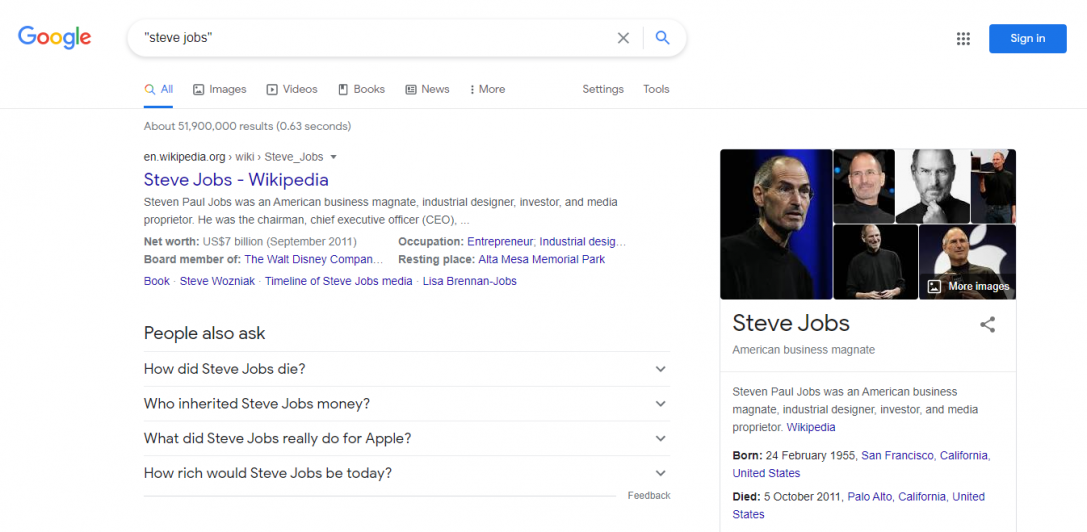Open search Tools
1087x532 pixels.
point(656,89)
